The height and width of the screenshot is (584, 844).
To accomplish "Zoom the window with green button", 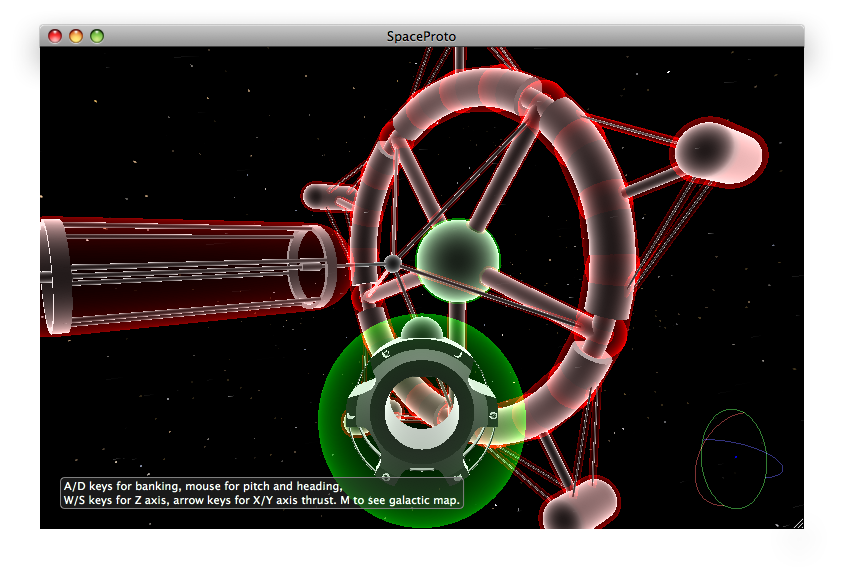I will tap(97, 36).
